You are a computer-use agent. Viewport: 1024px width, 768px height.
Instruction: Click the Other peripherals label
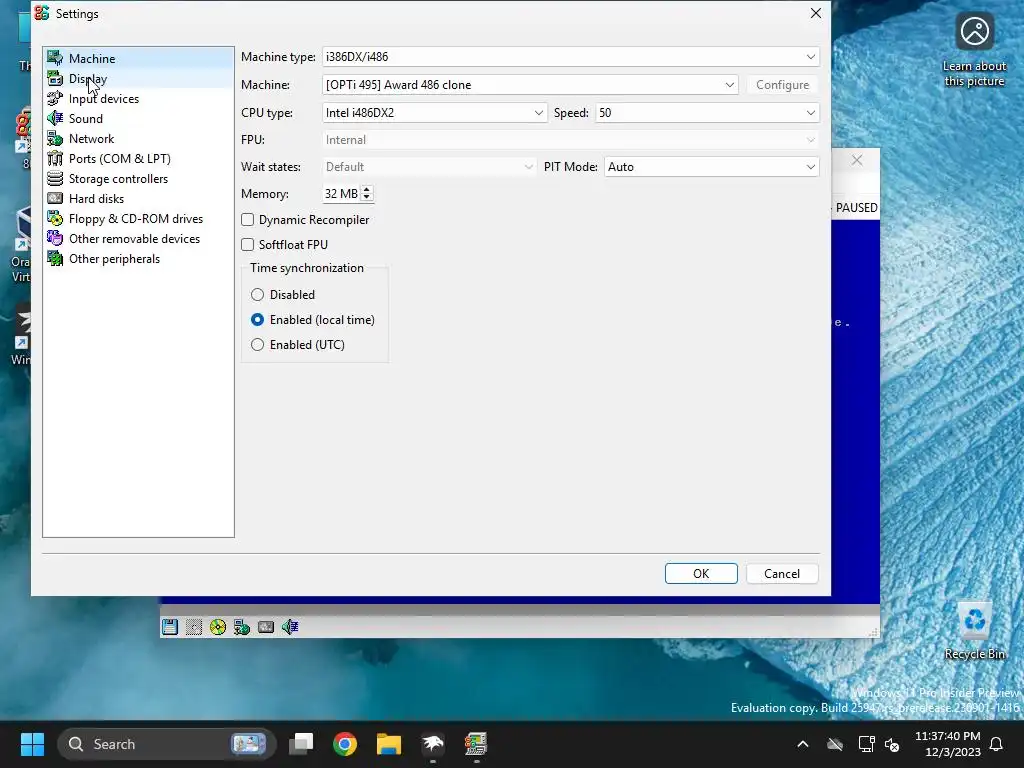coord(114,259)
